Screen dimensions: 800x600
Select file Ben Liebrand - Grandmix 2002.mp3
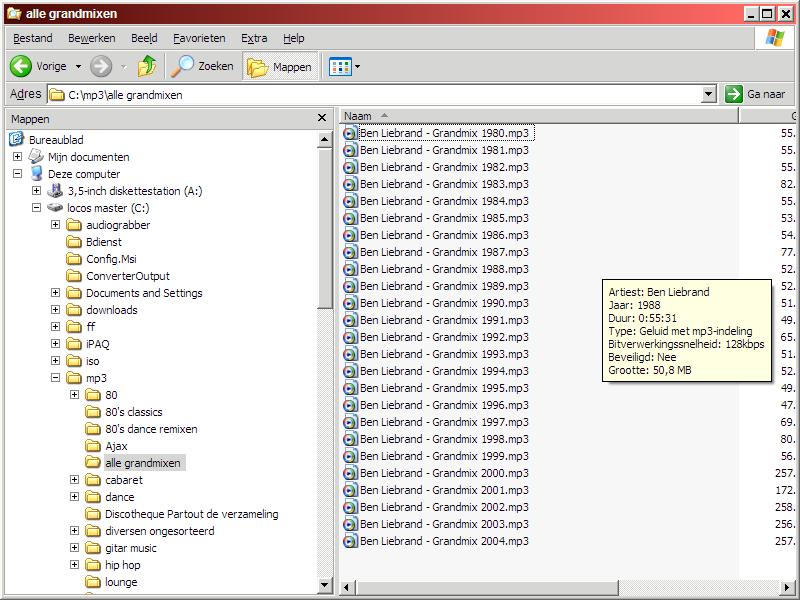tap(444, 507)
